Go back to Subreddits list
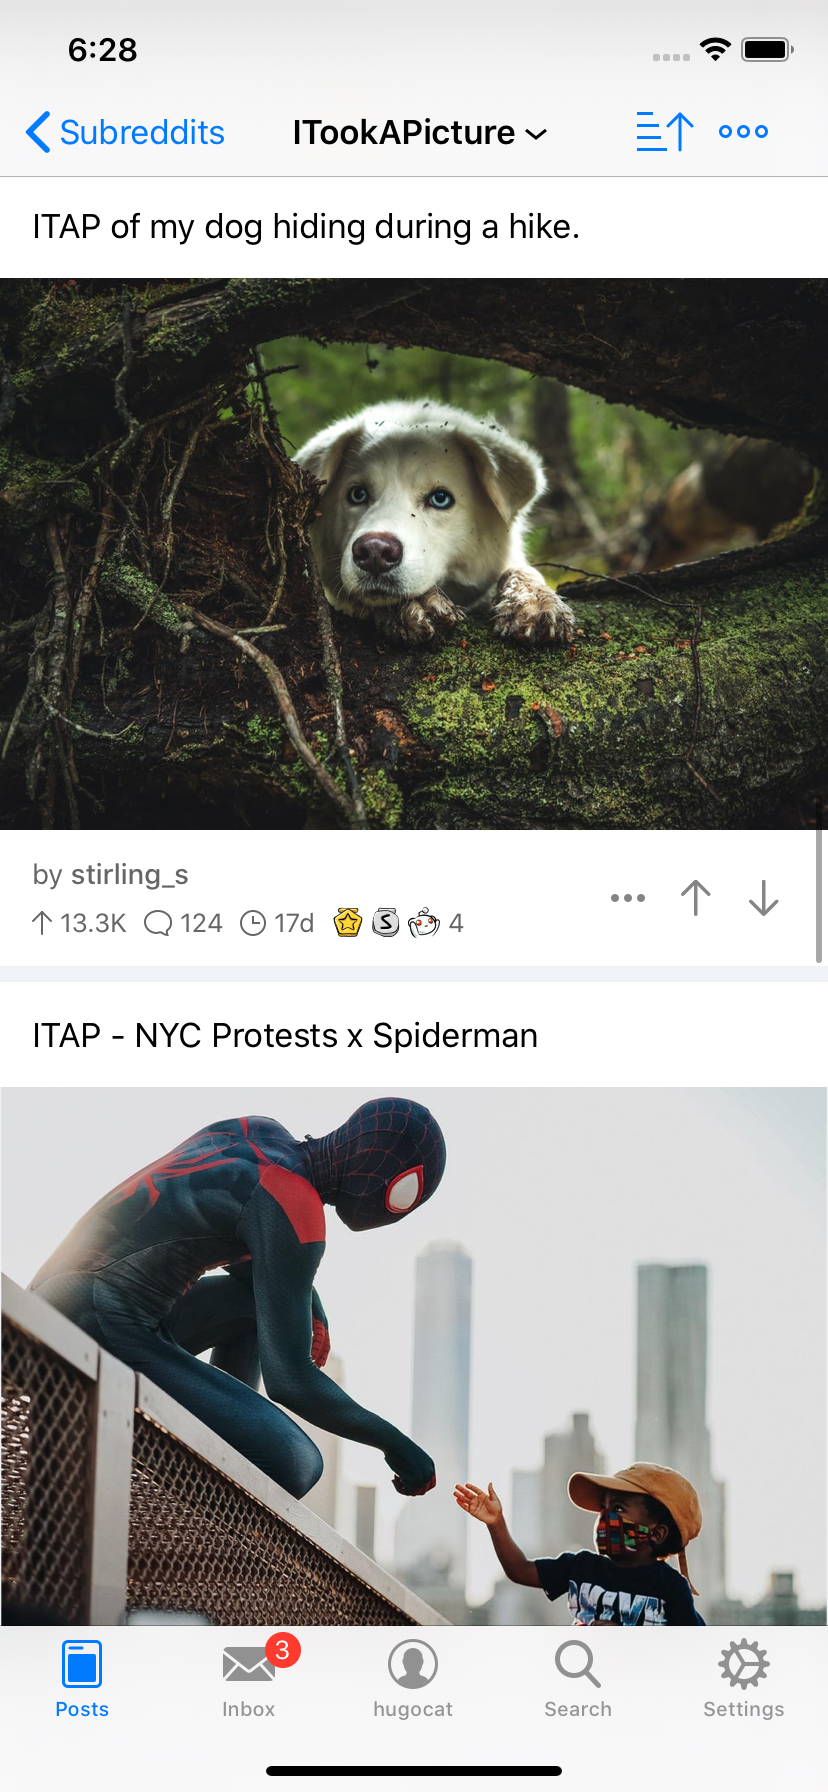828x1792 pixels. coord(125,132)
